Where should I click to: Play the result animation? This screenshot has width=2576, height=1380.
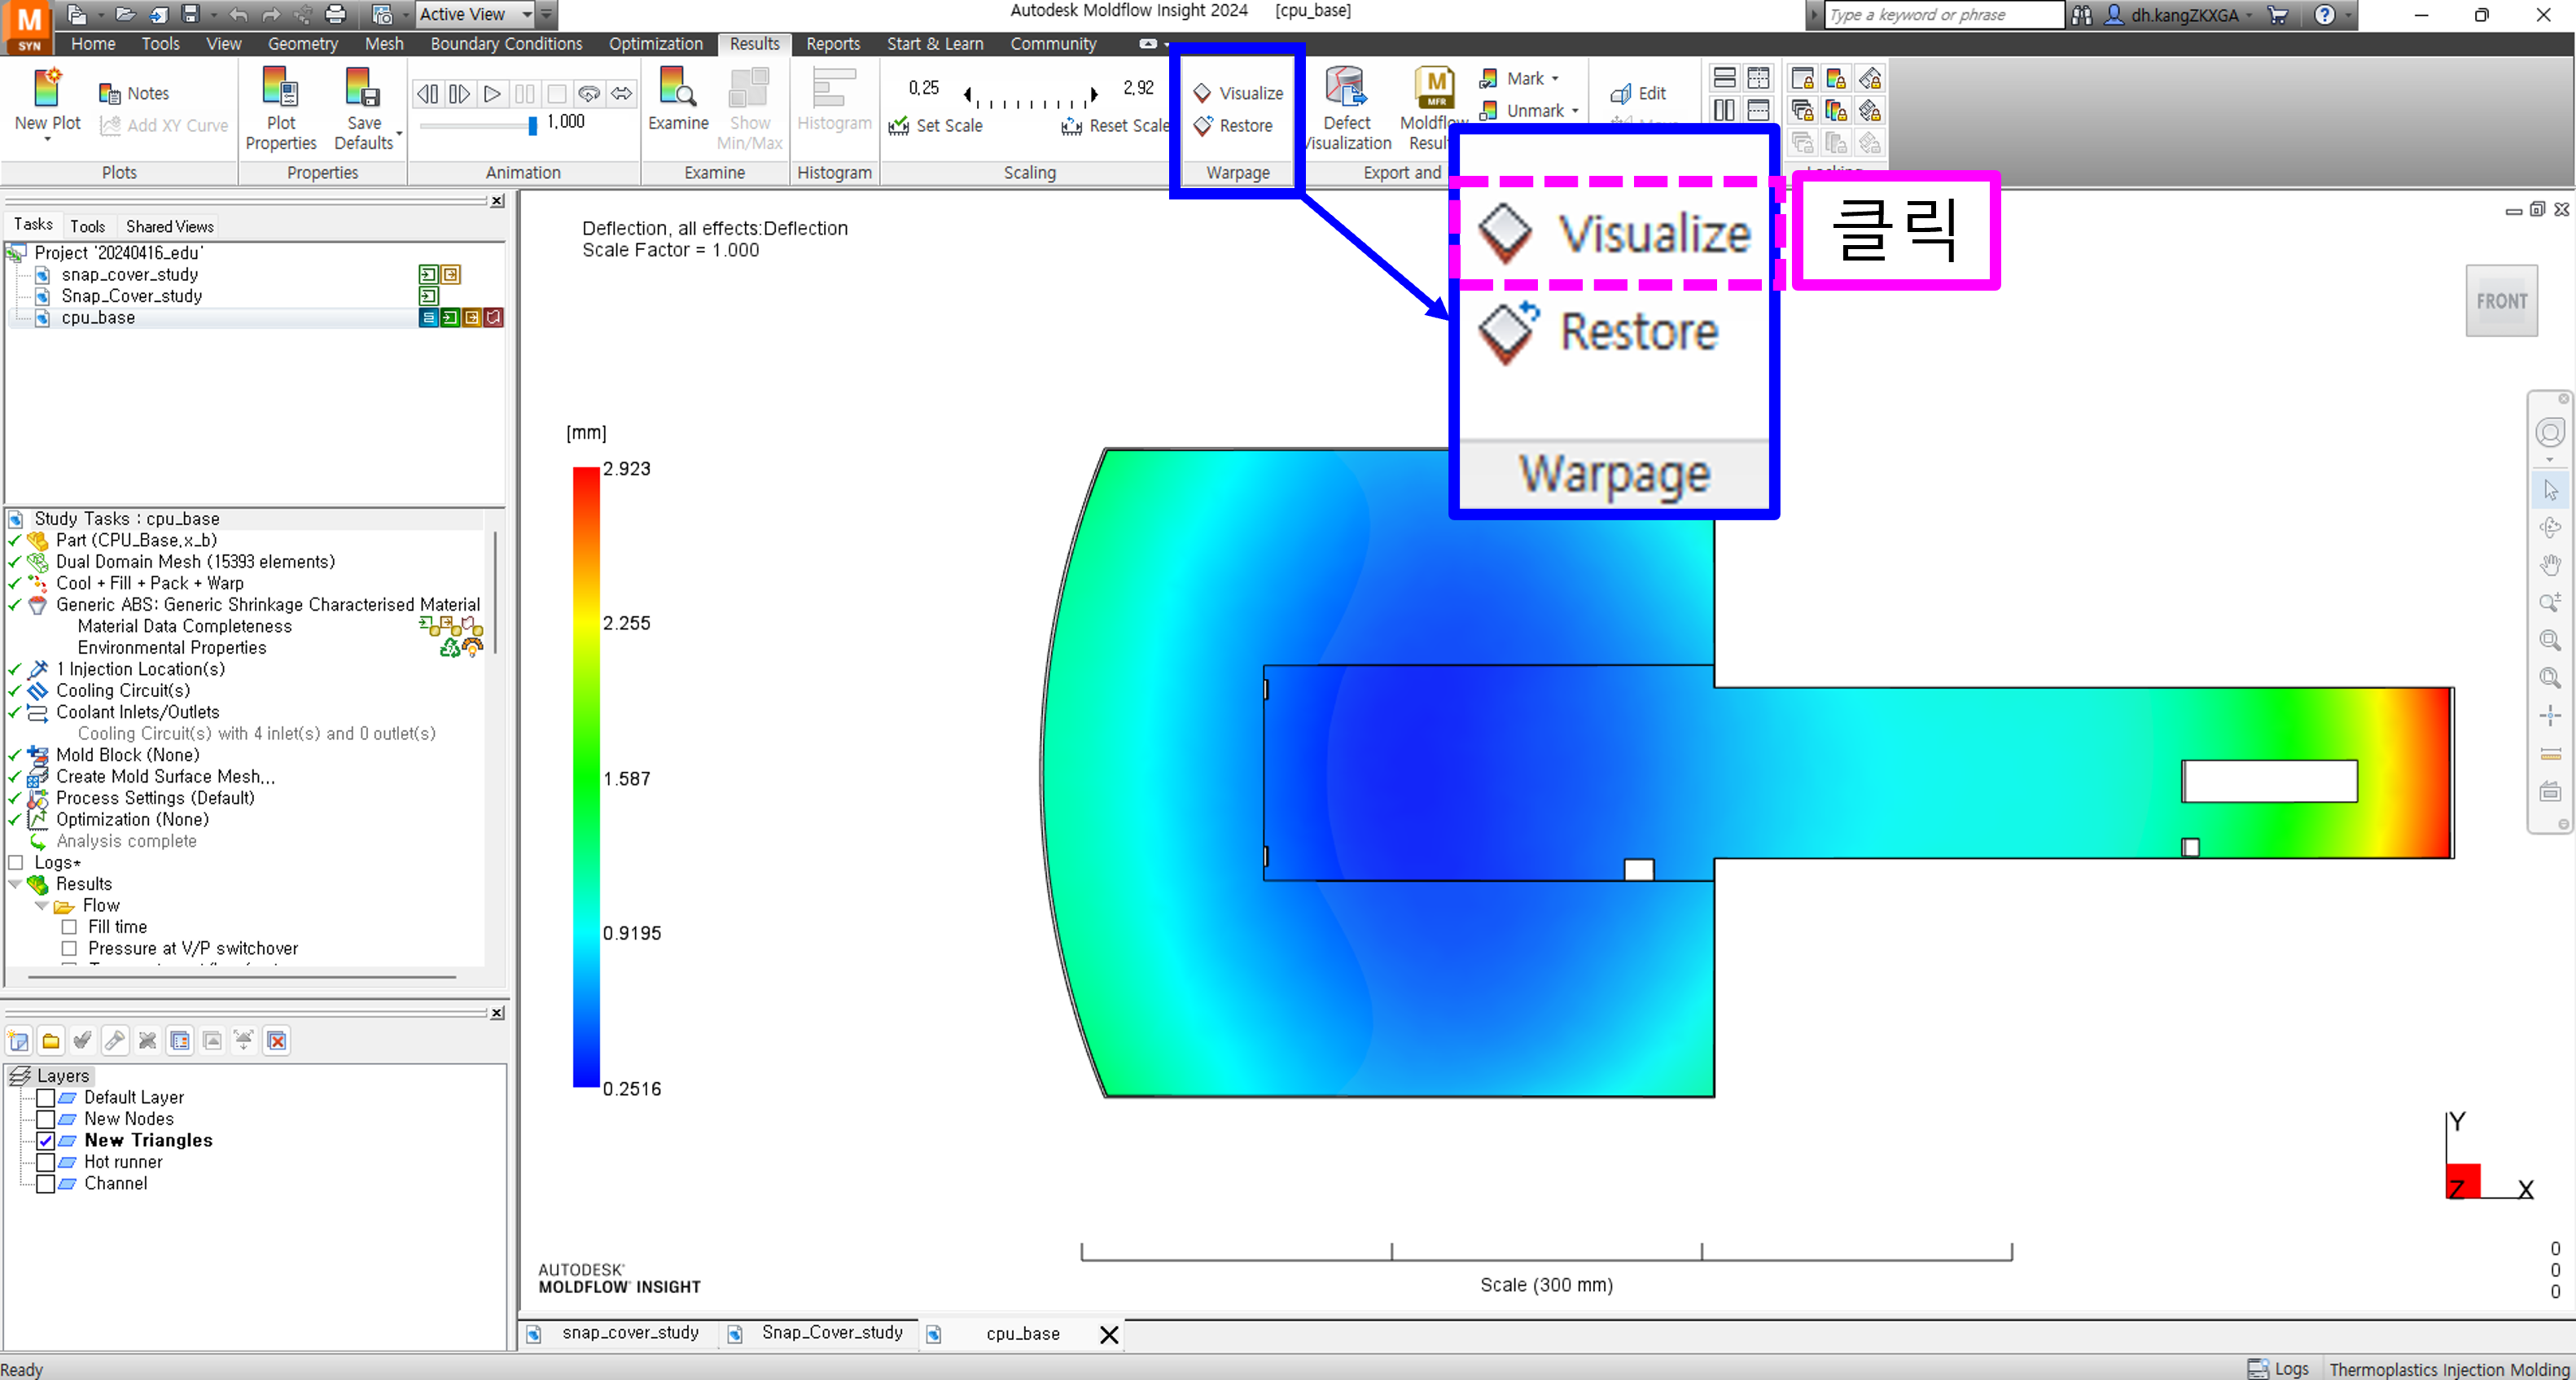coord(492,94)
